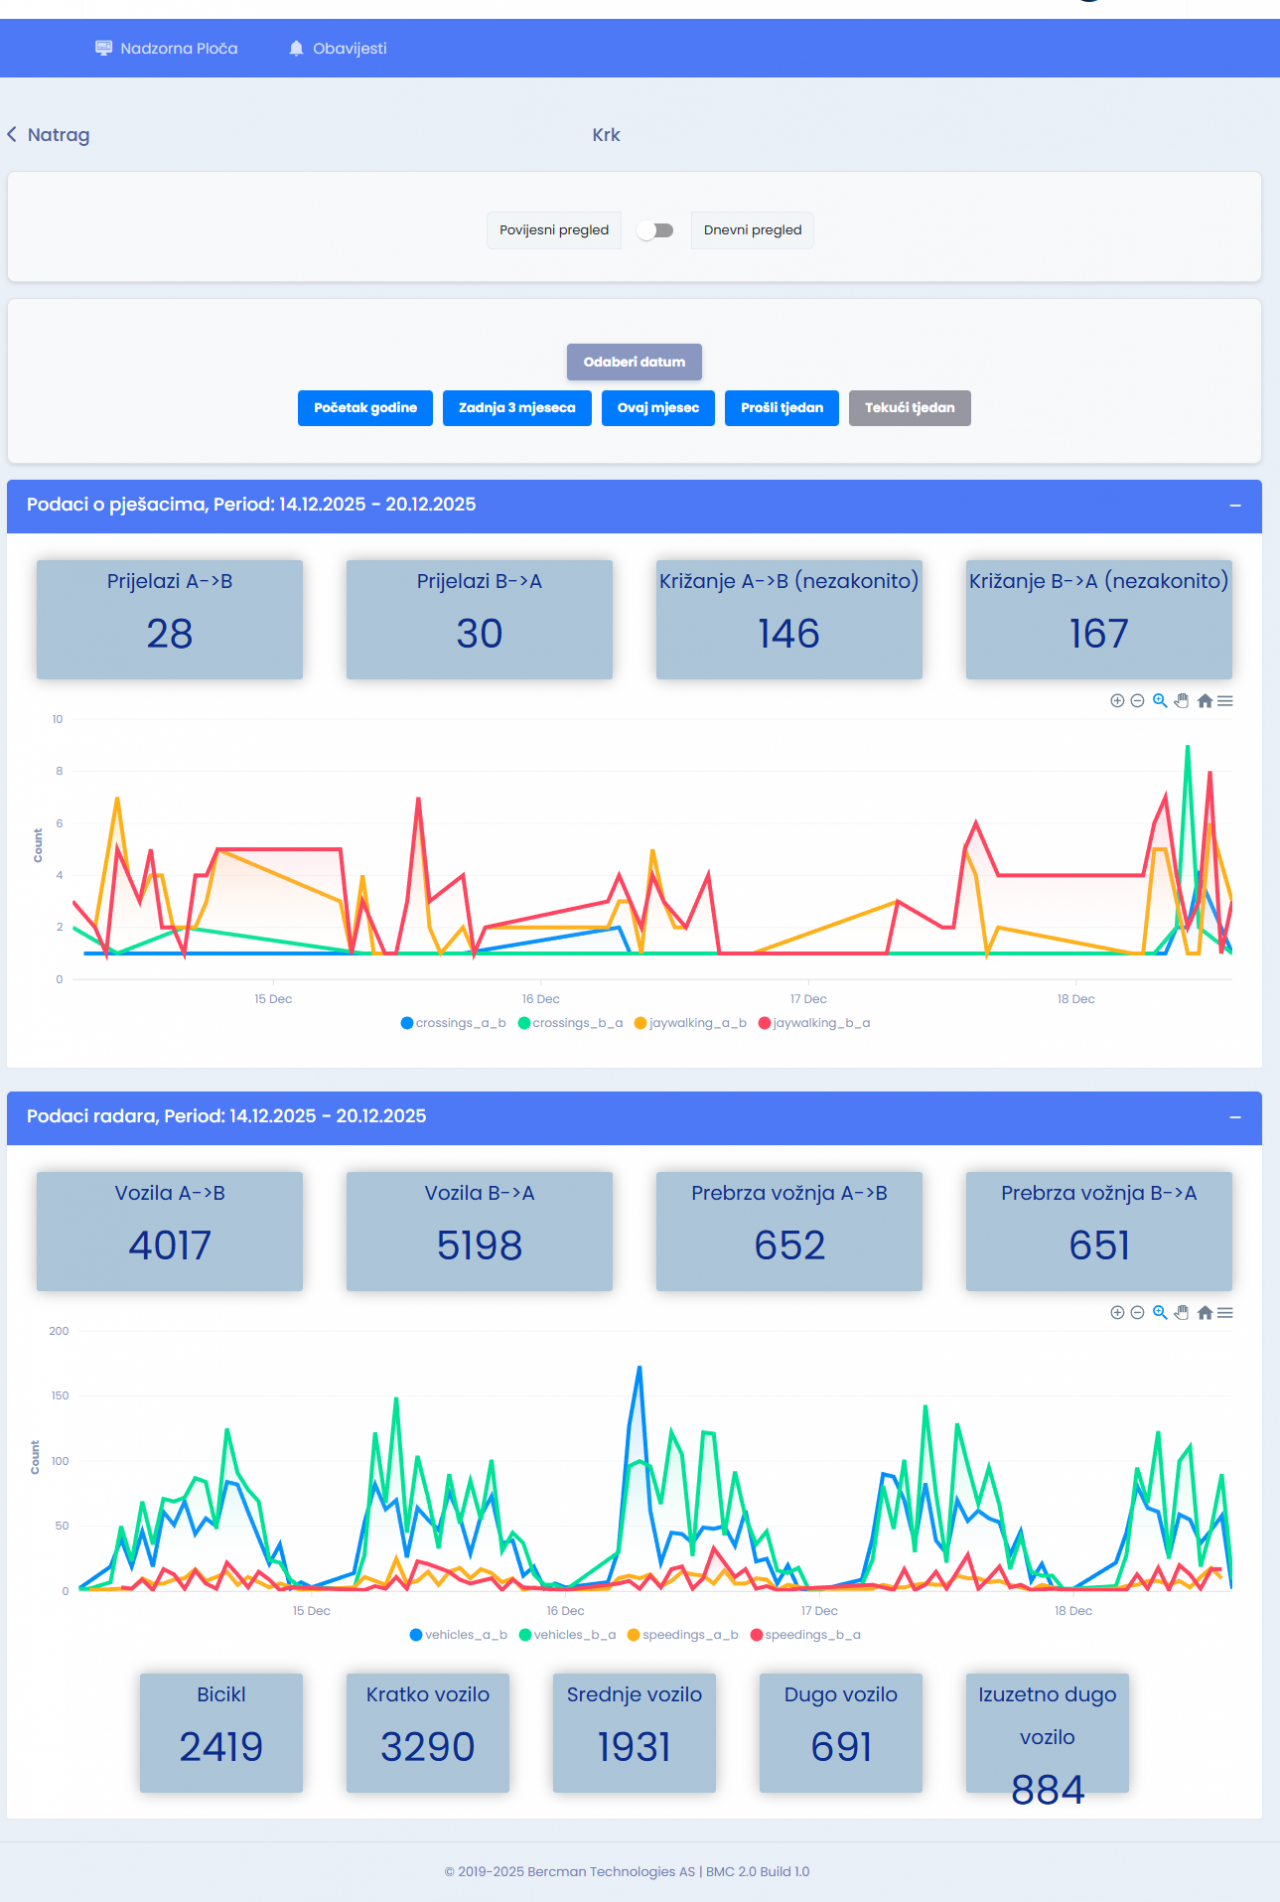1280x1902 pixels.
Task: Select the Prošli tjedan date range
Action: pyautogui.click(x=781, y=408)
